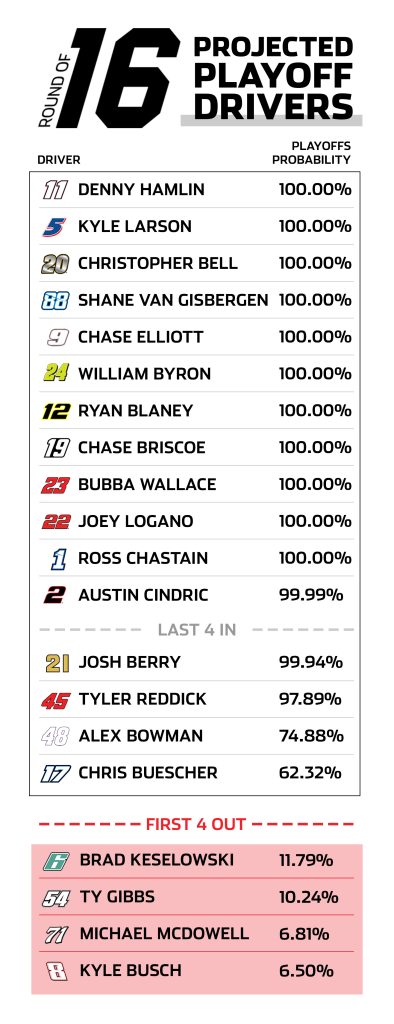The height and width of the screenshot is (1024, 394).
Task: Select the gold 21 Josh Berry icon
Action: 57,663
